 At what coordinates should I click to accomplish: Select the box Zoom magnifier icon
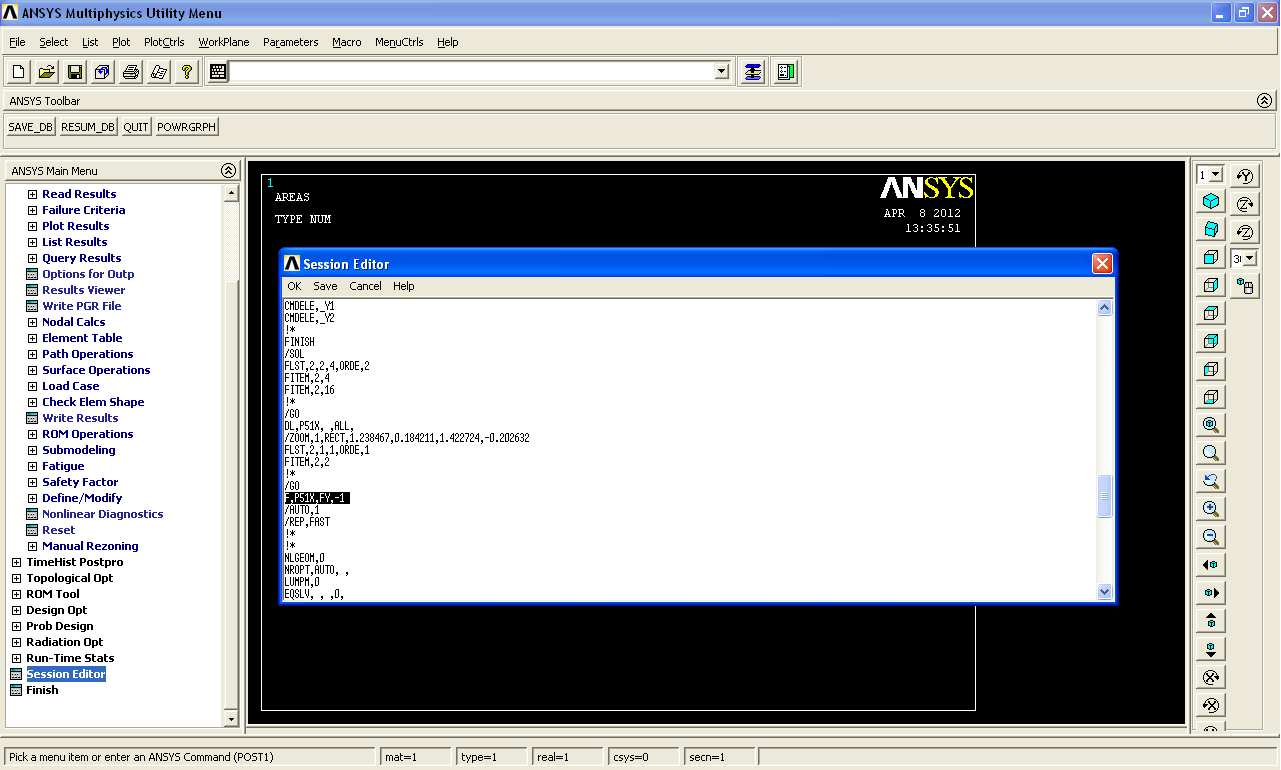pos(1211,453)
